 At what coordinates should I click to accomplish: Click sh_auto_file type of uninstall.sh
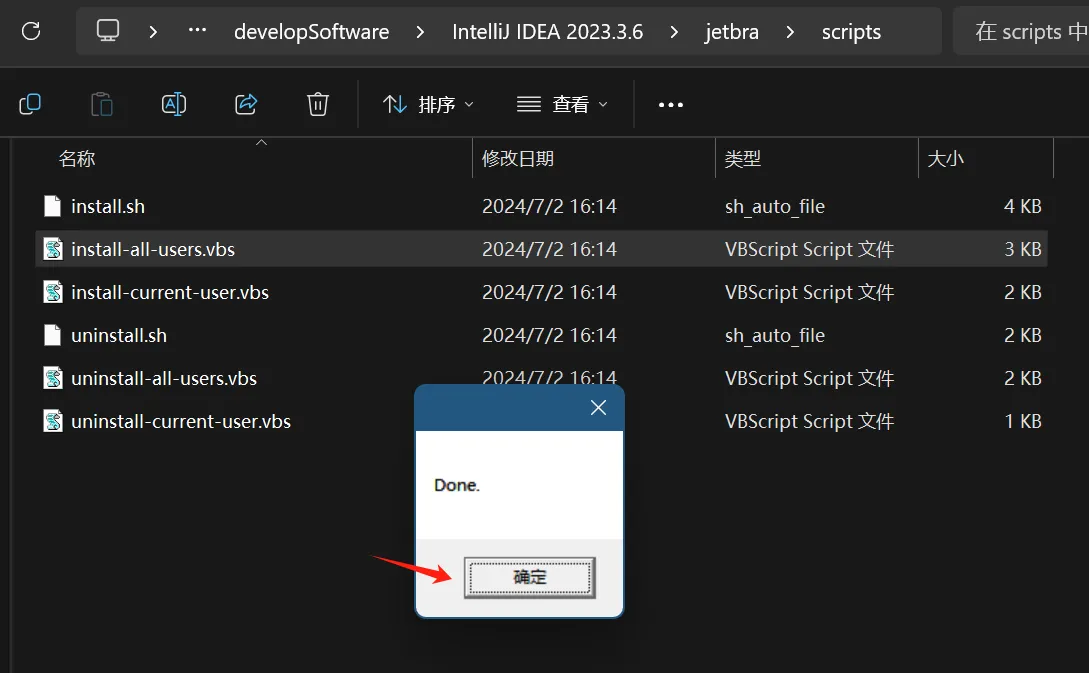(x=774, y=335)
